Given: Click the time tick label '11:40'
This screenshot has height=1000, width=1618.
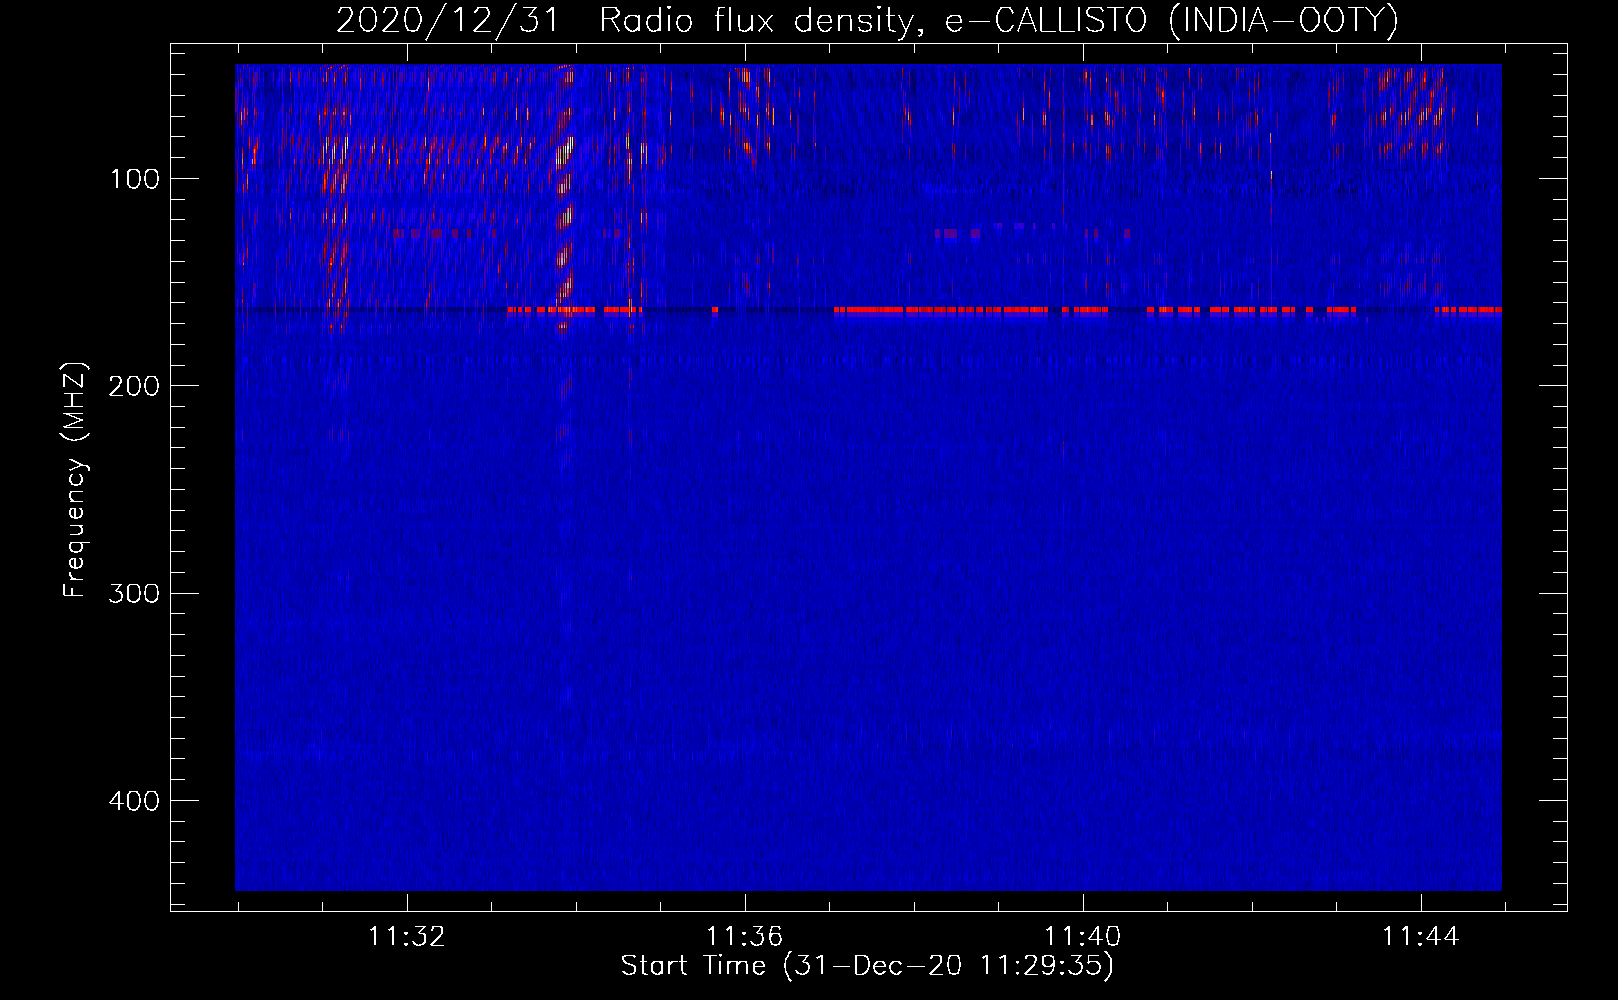Looking at the screenshot, I should [1083, 937].
